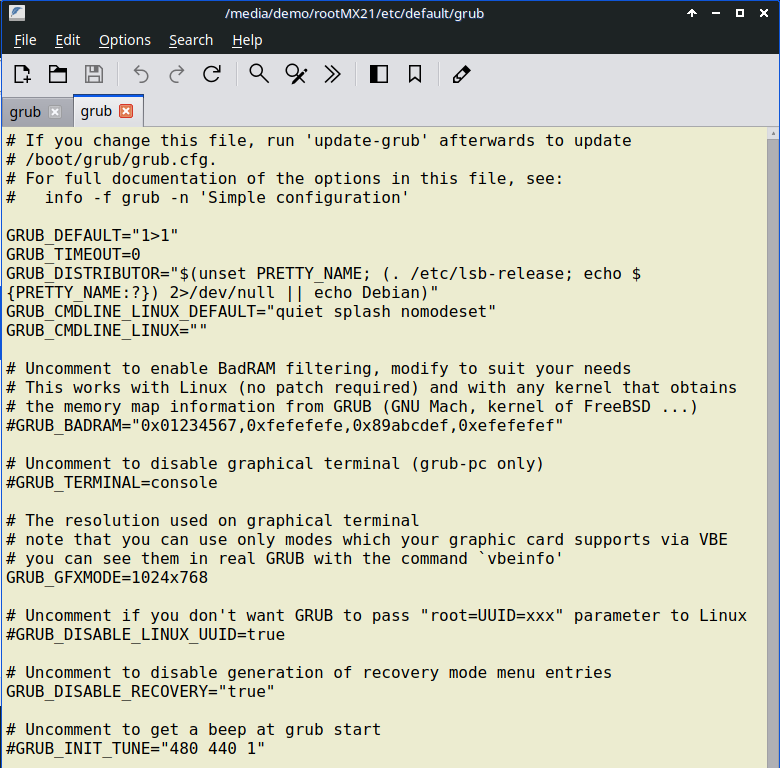The height and width of the screenshot is (768, 780).
Task: Click the Find magnifier icon
Action: click(259, 74)
